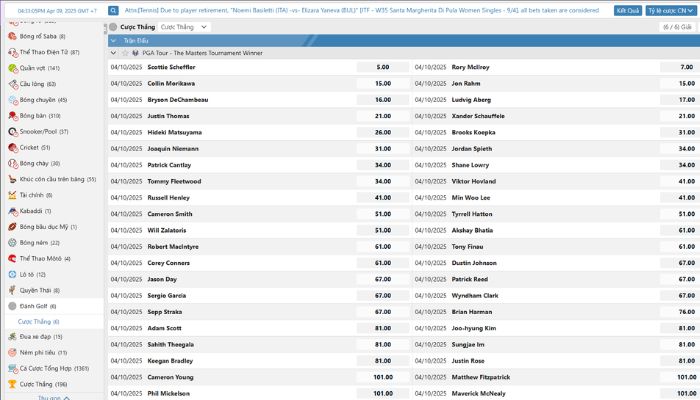Select the Bóng chày baseball icon

click(12, 163)
